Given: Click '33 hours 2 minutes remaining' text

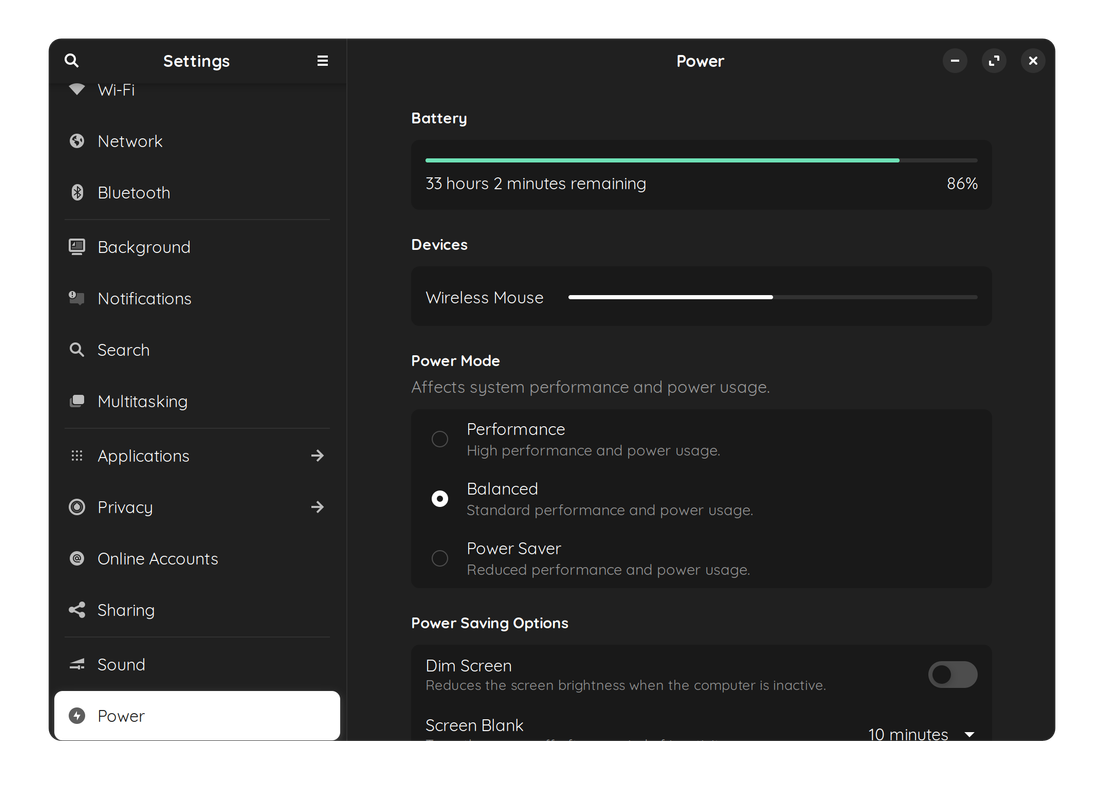Looking at the screenshot, I should (536, 184).
